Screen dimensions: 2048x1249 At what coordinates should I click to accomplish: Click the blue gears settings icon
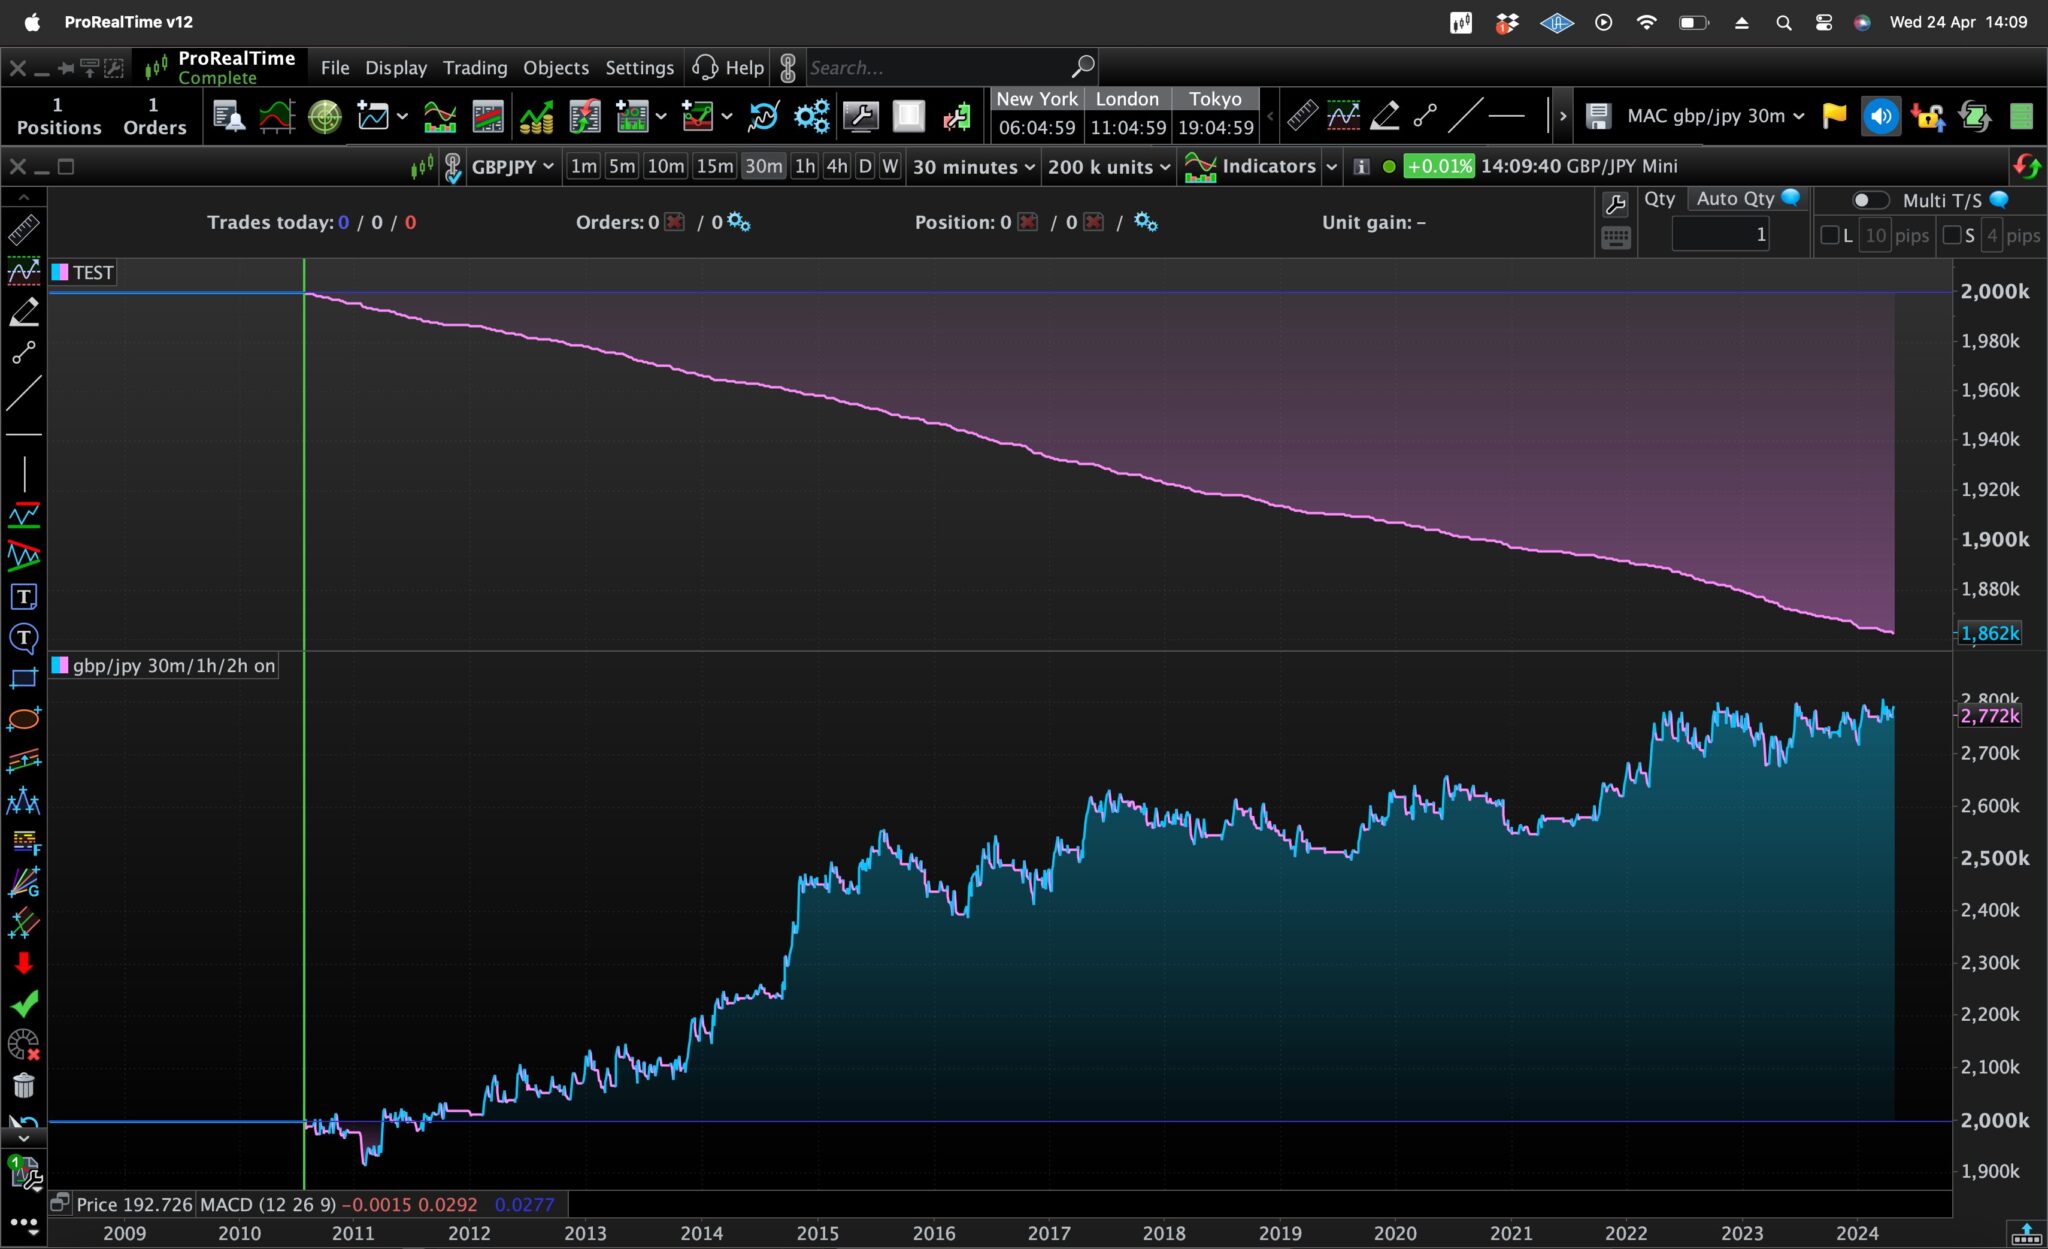point(811,117)
